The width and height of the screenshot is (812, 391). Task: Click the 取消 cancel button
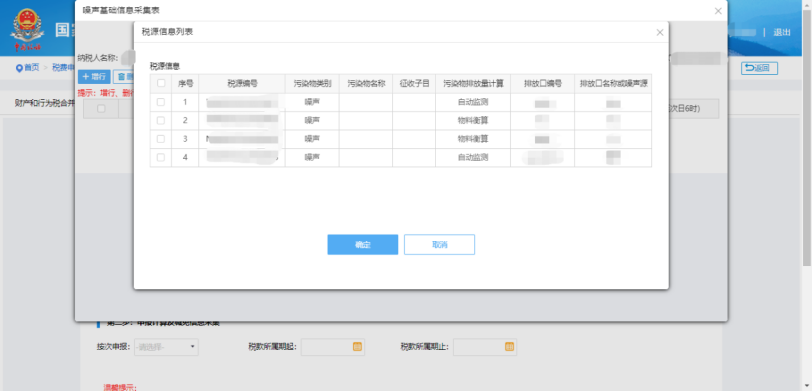(439, 244)
